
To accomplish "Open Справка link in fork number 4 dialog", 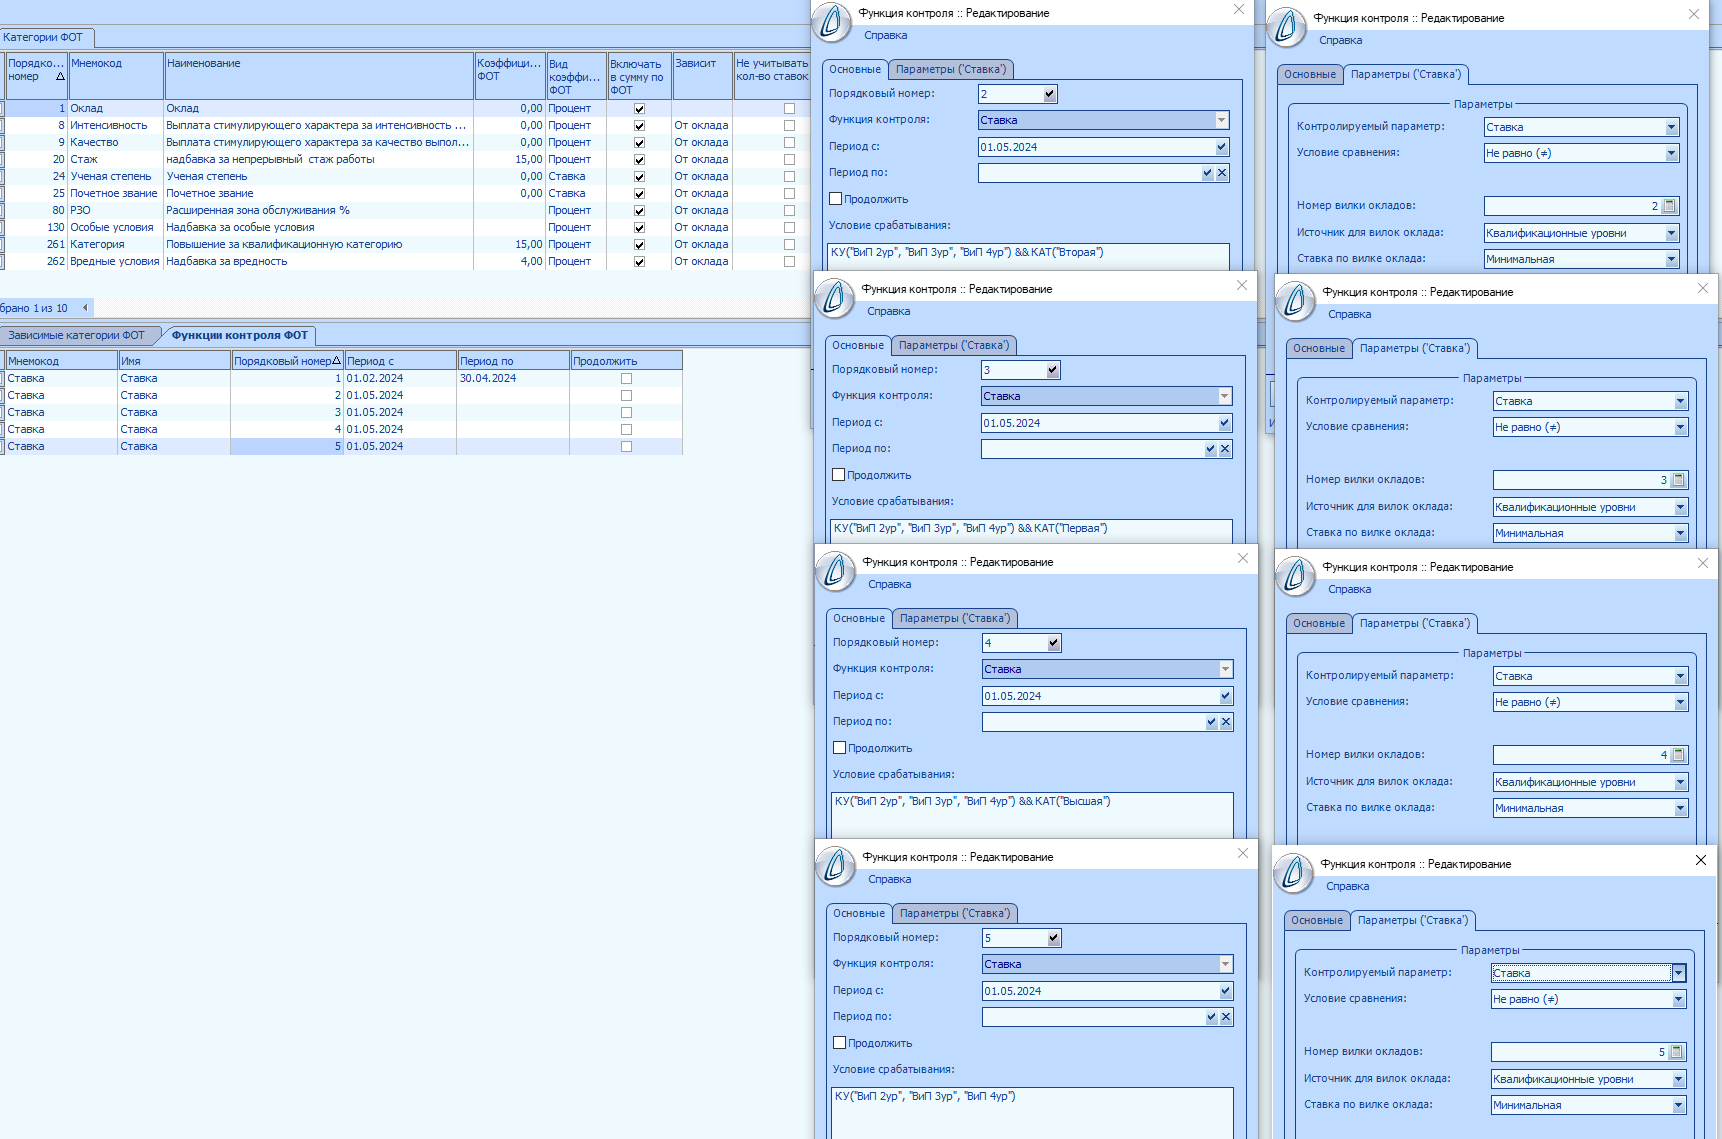I will pyautogui.click(x=1350, y=589).
